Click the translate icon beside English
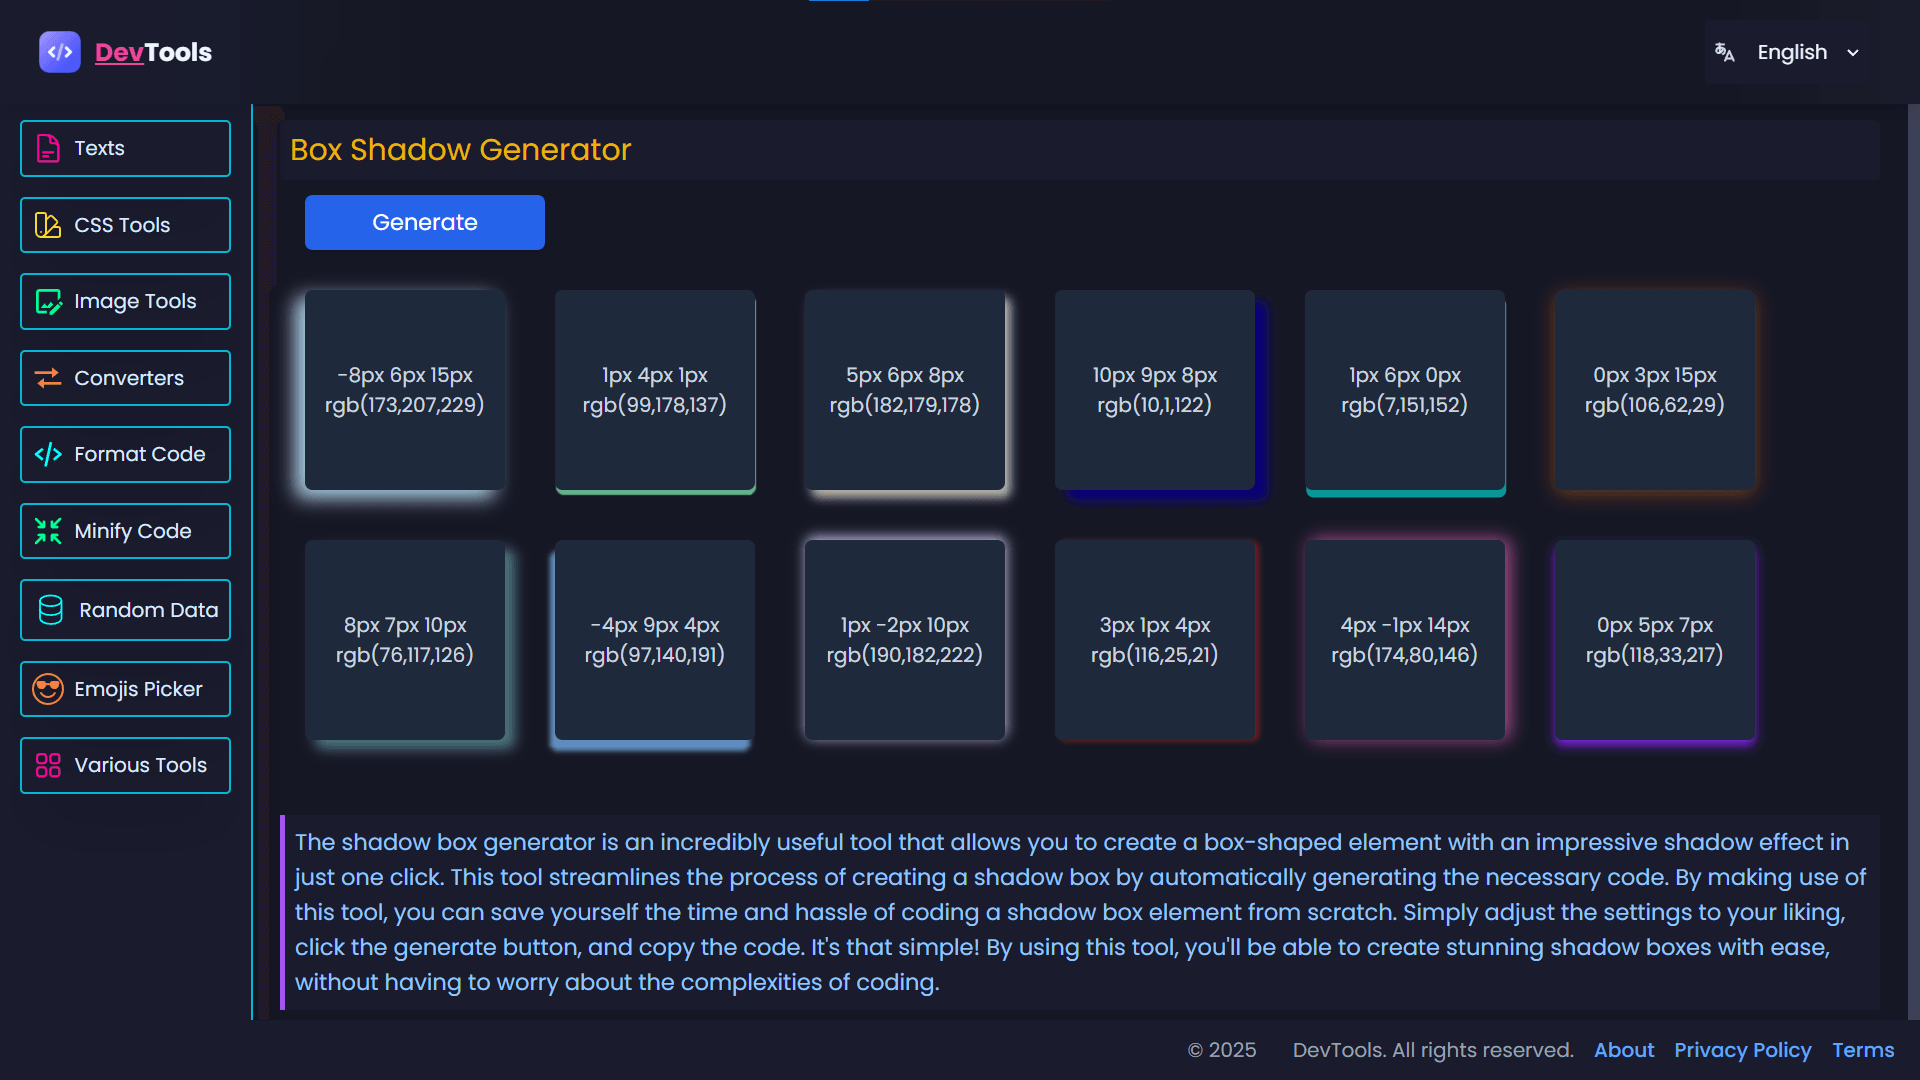This screenshot has height=1080, width=1920. point(1725,52)
